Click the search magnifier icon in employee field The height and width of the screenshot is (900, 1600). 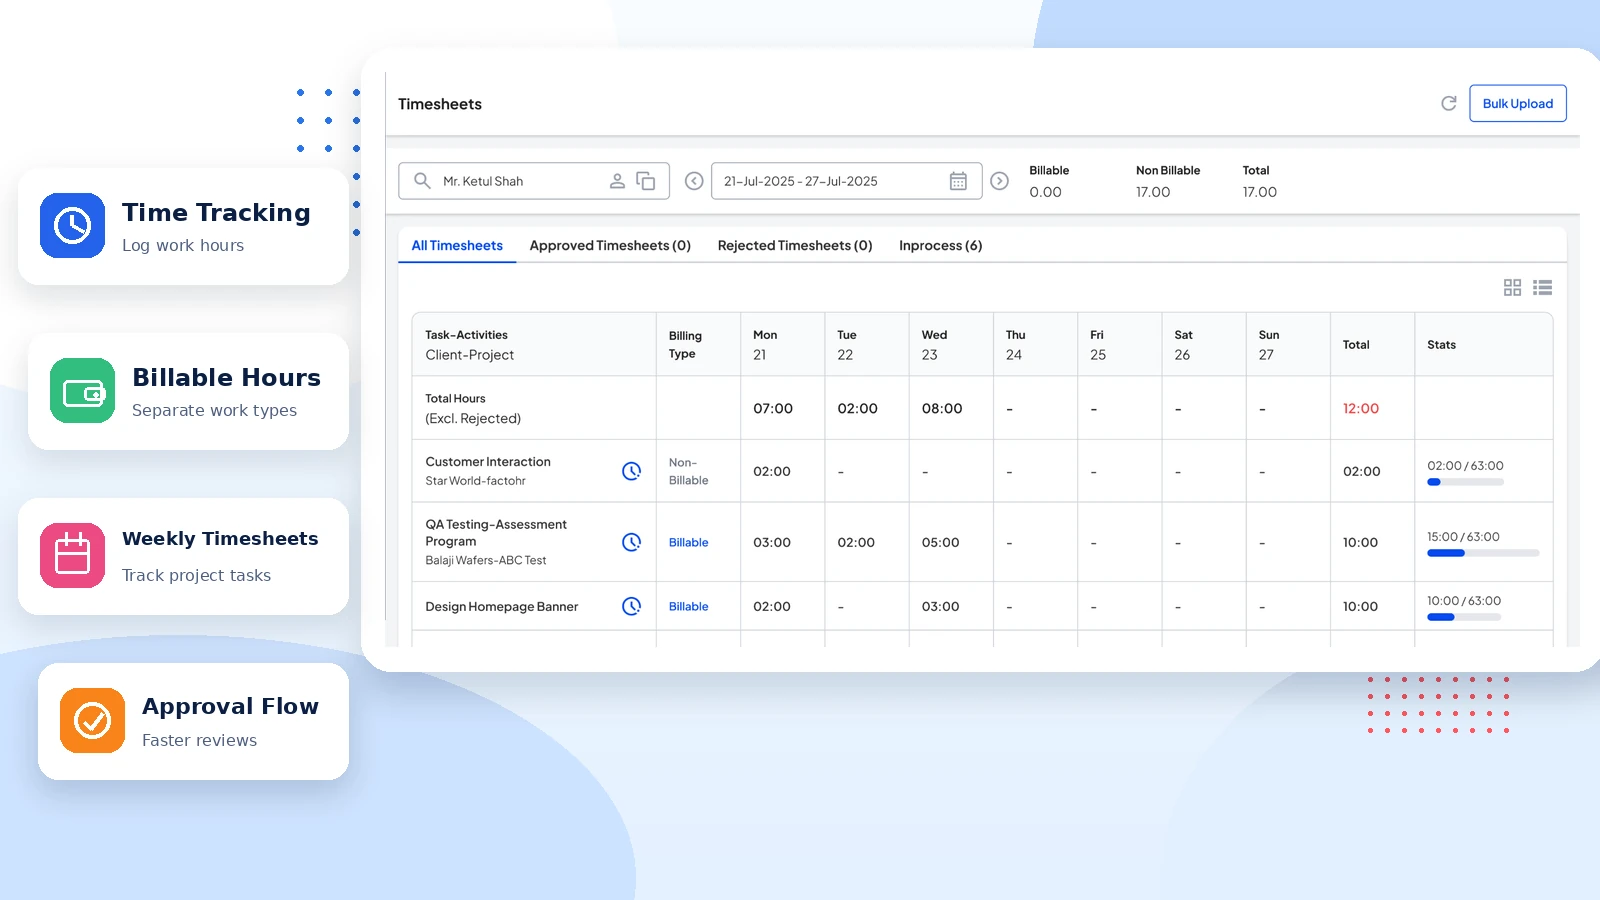tap(422, 181)
